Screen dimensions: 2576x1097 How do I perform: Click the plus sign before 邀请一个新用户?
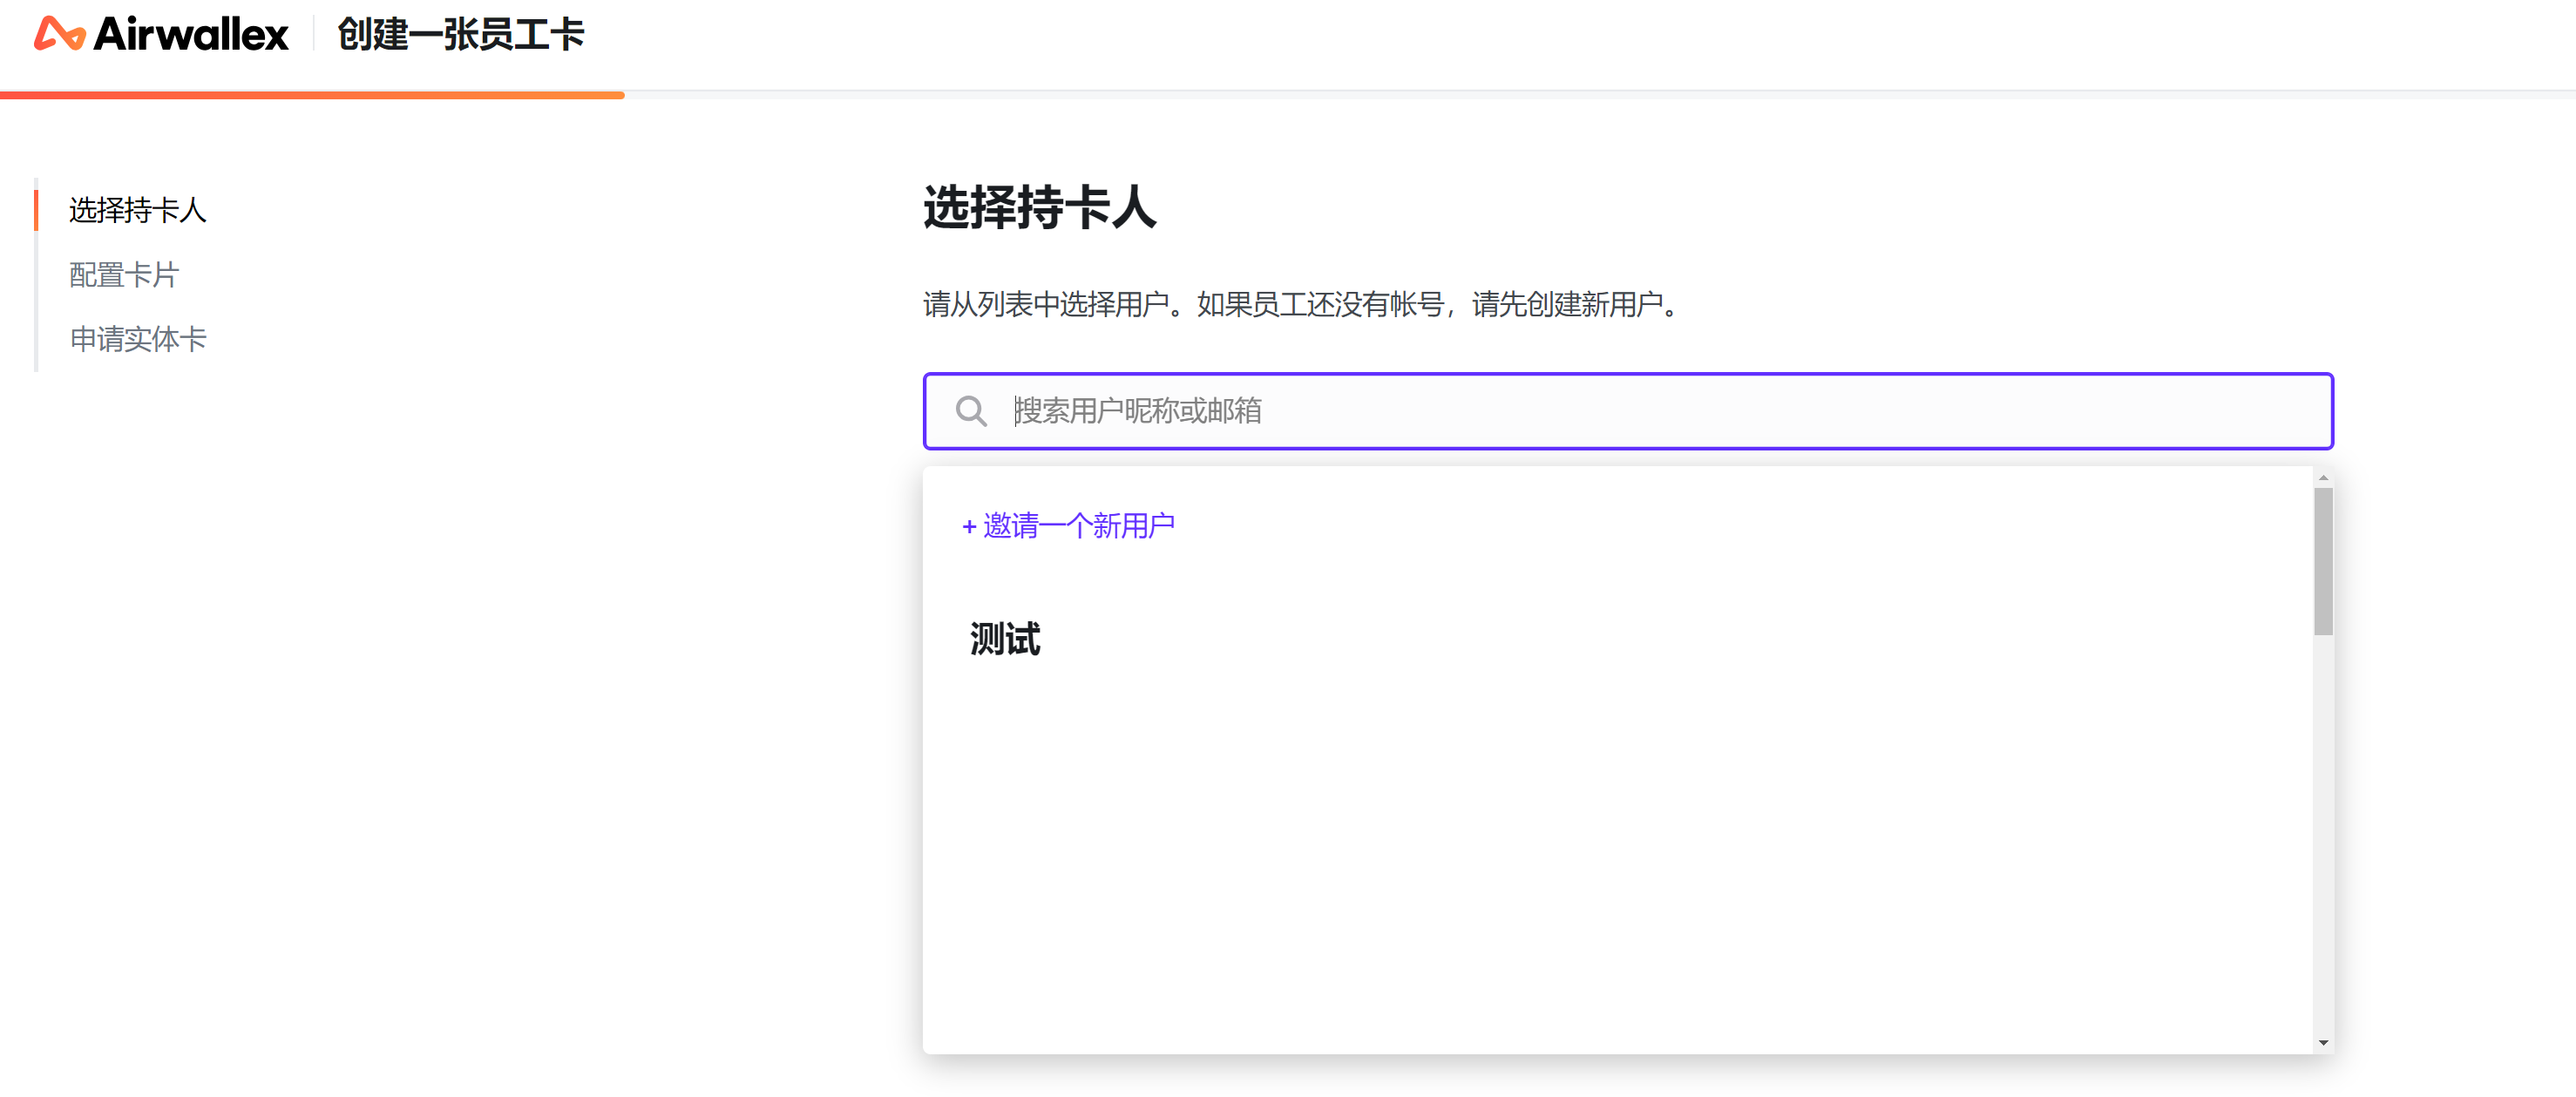(x=968, y=527)
